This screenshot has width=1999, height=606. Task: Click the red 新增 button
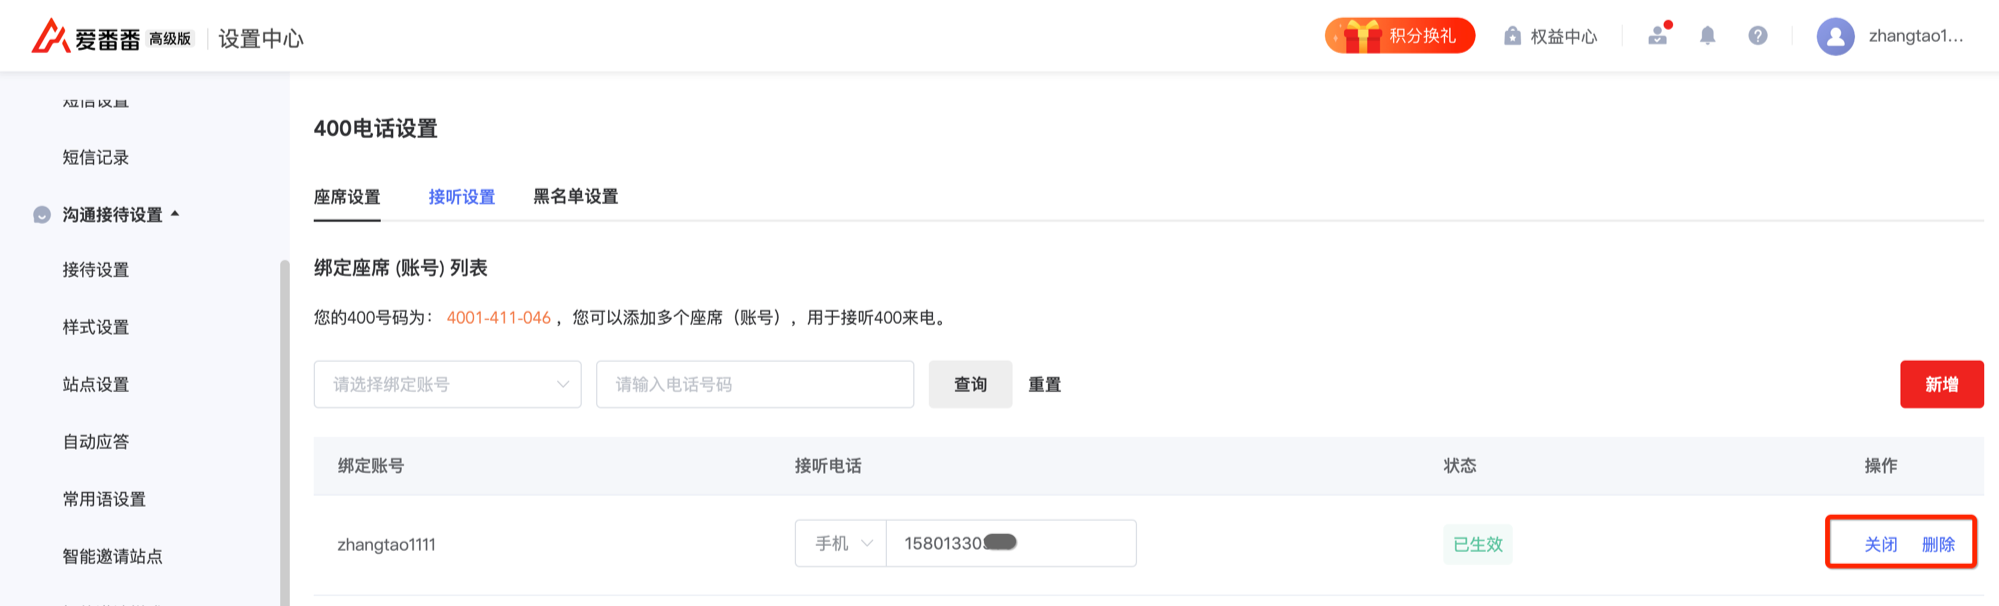coord(1941,384)
